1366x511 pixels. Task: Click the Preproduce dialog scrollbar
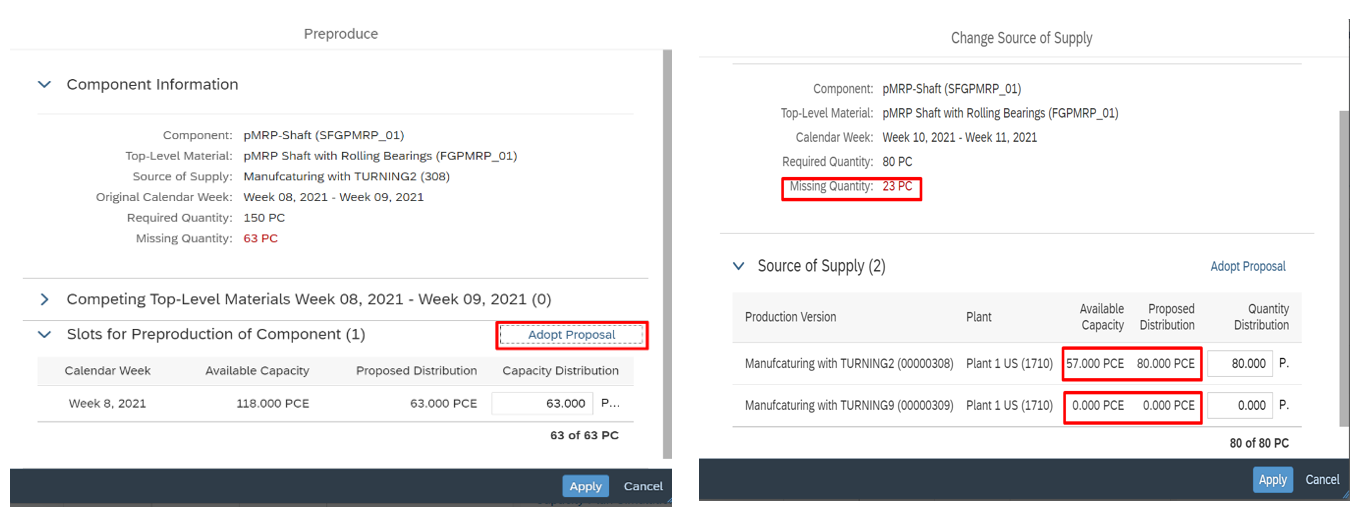click(667, 250)
